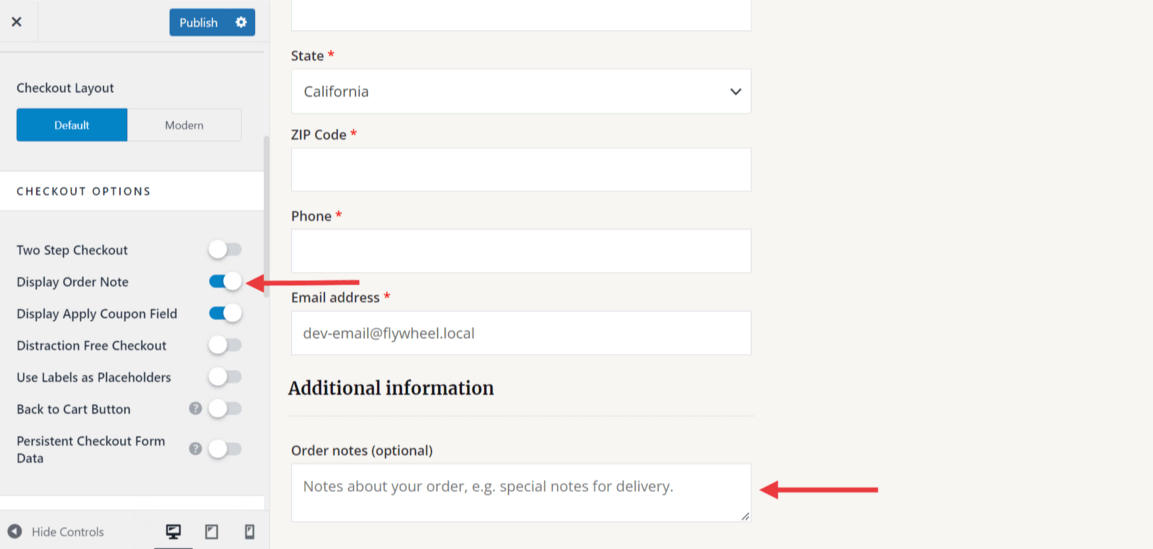Click the customizer sidebar scrollbar
Image resolution: width=1153 pixels, height=549 pixels.
point(266,220)
